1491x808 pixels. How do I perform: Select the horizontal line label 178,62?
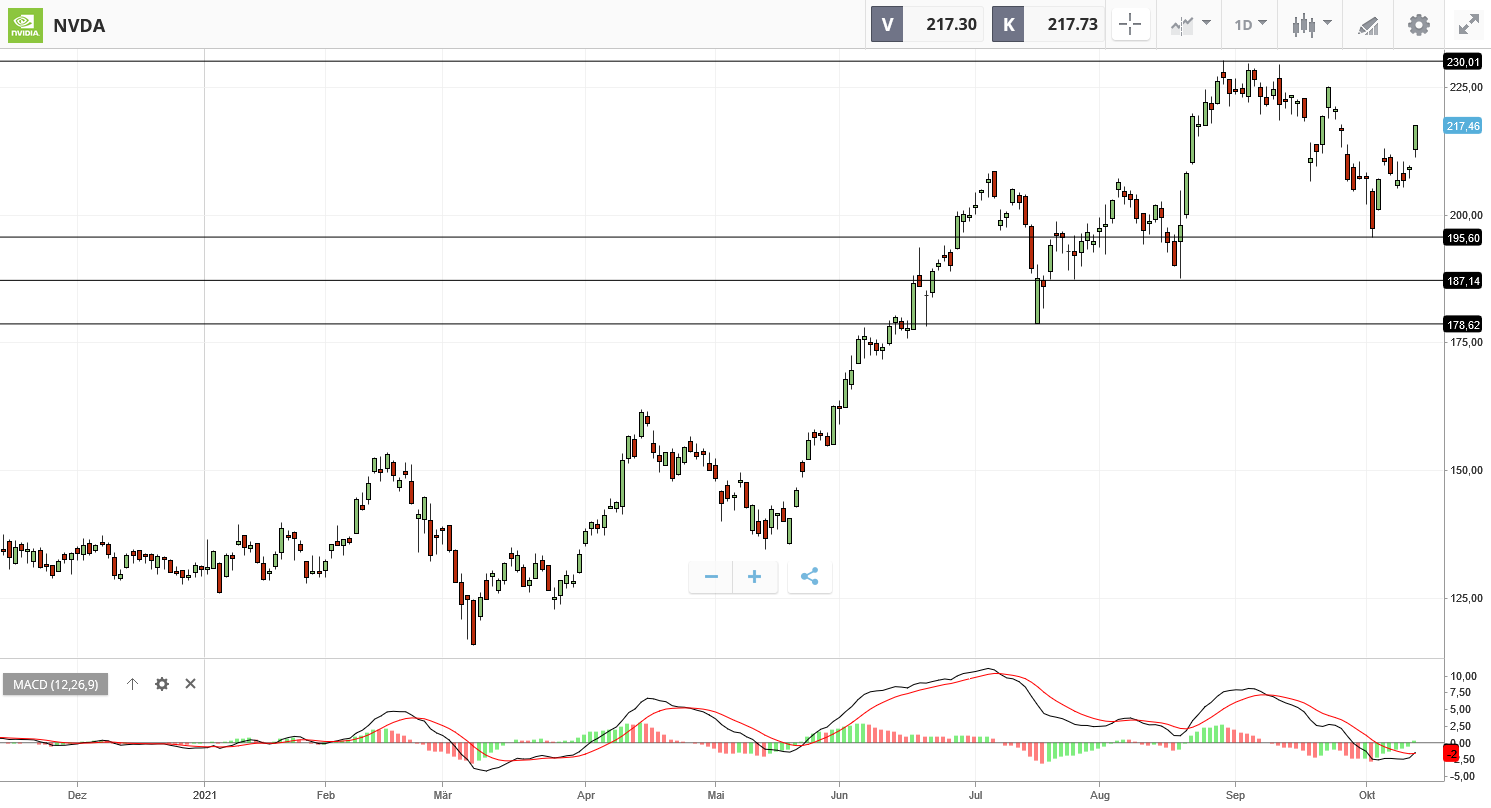tap(1463, 324)
